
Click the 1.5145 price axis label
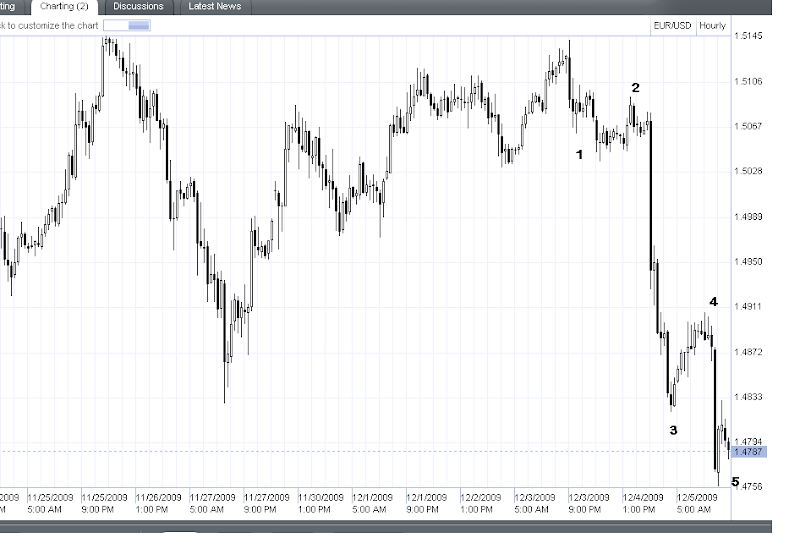click(748, 36)
